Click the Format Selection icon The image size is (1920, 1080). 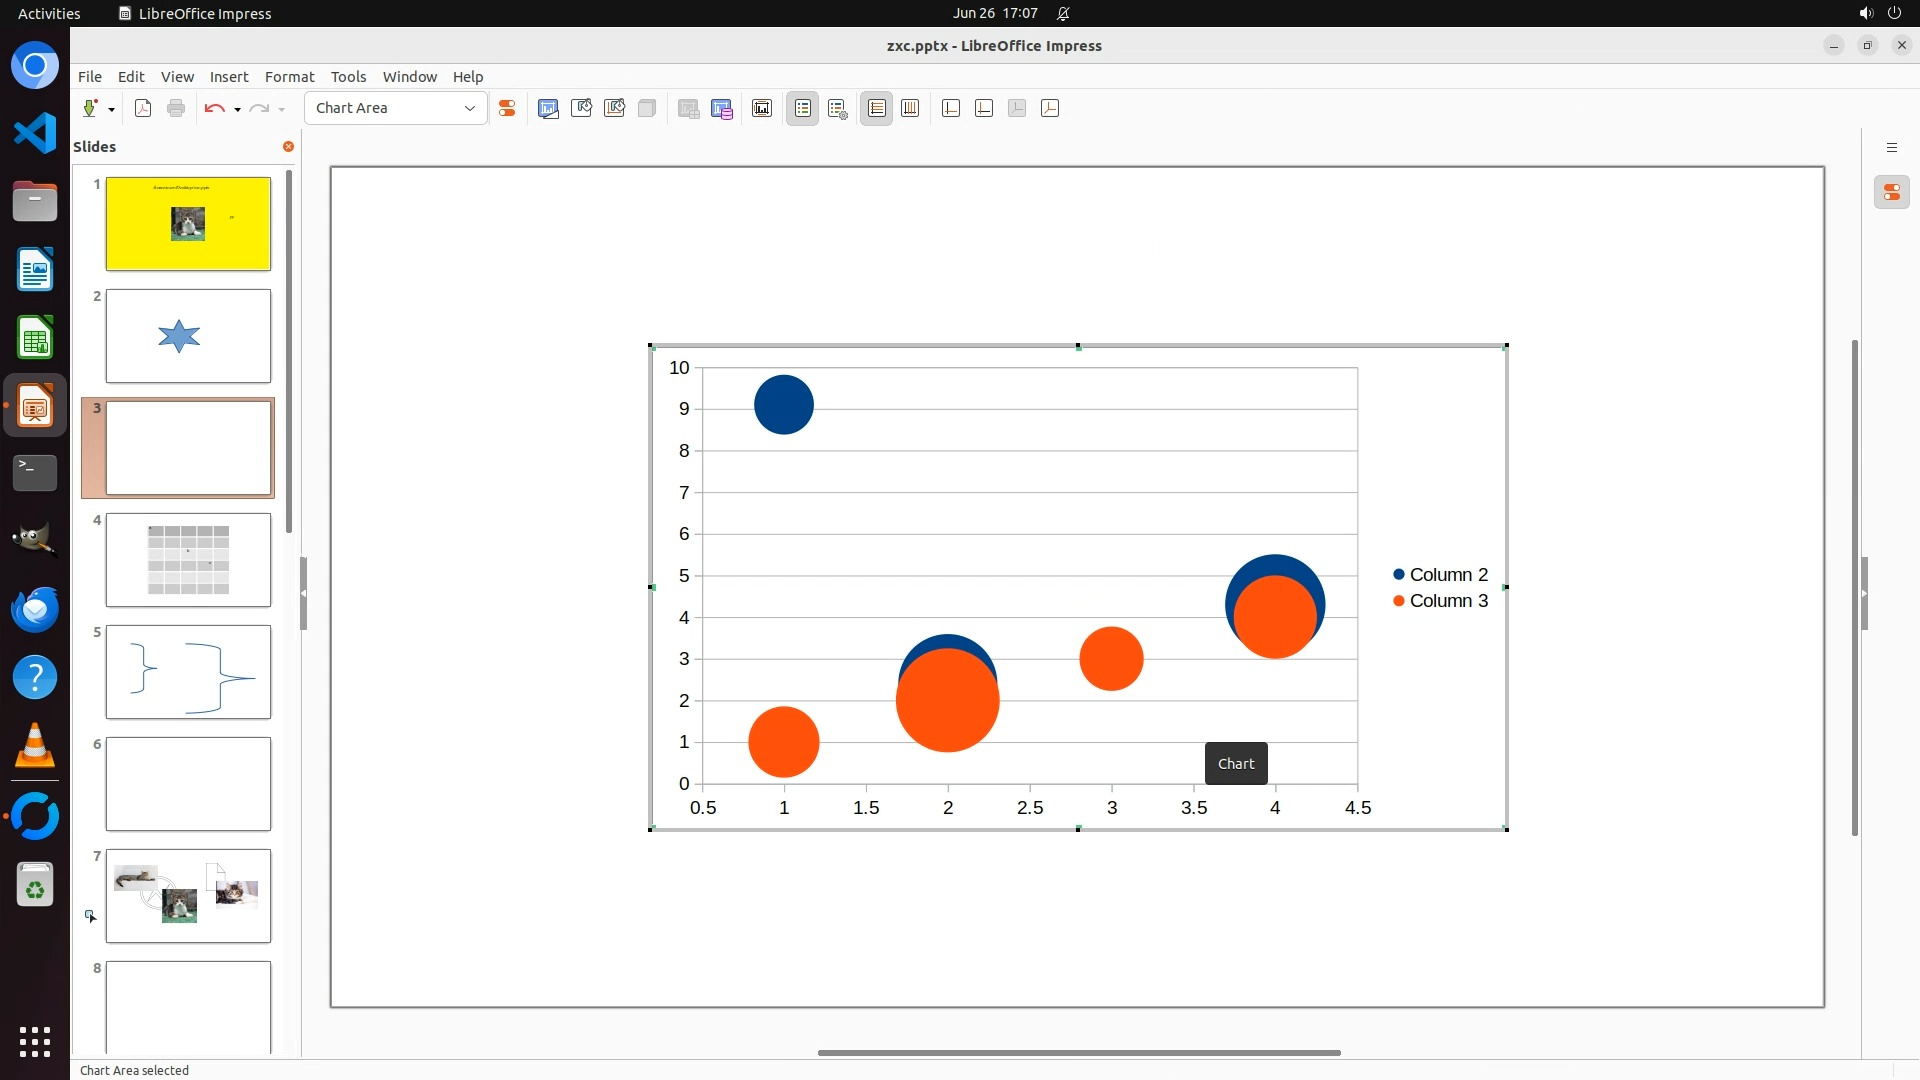tap(507, 108)
